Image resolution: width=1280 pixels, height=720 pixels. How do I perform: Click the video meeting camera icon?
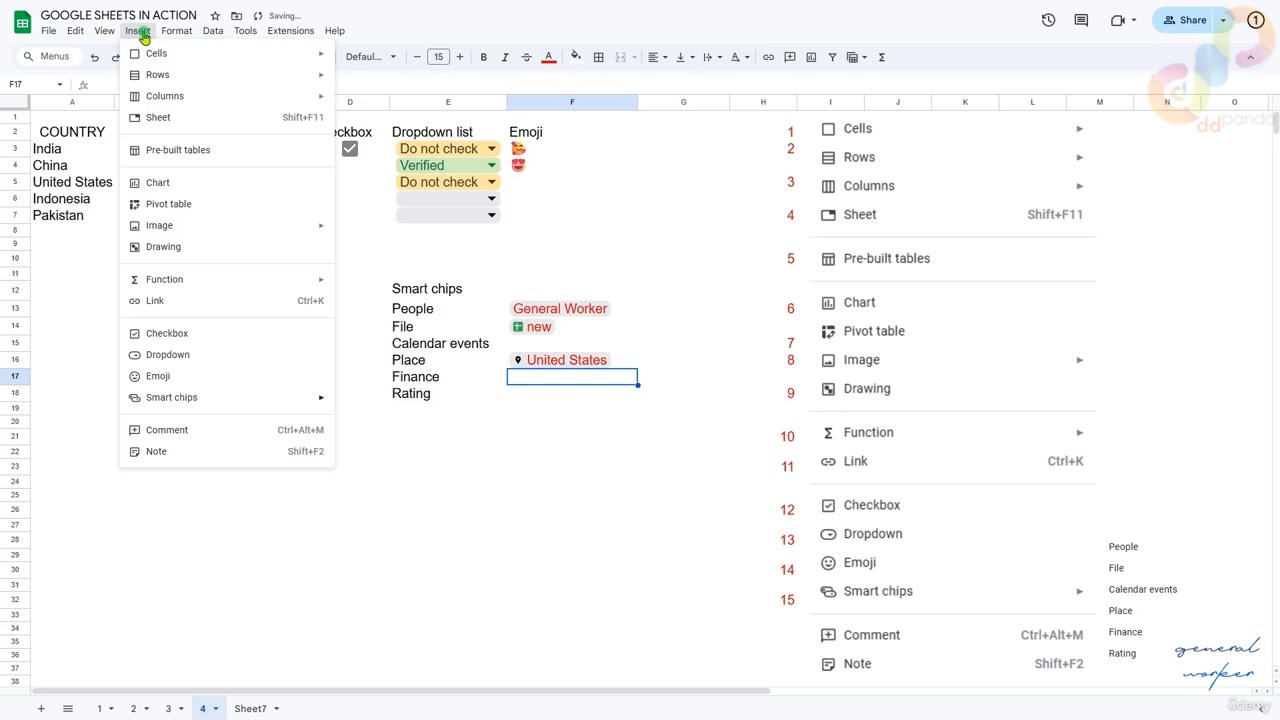click(1118, 20)
